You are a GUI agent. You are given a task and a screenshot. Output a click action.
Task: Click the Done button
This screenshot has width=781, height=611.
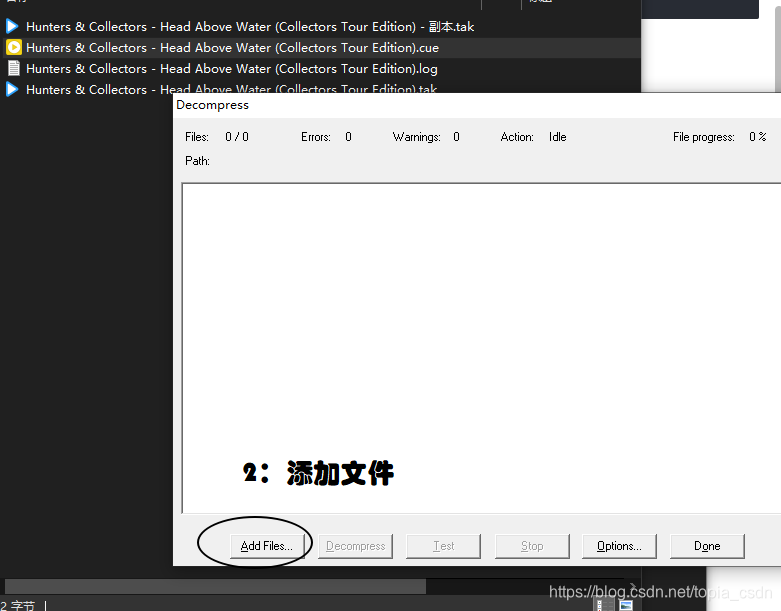point(707,546)
